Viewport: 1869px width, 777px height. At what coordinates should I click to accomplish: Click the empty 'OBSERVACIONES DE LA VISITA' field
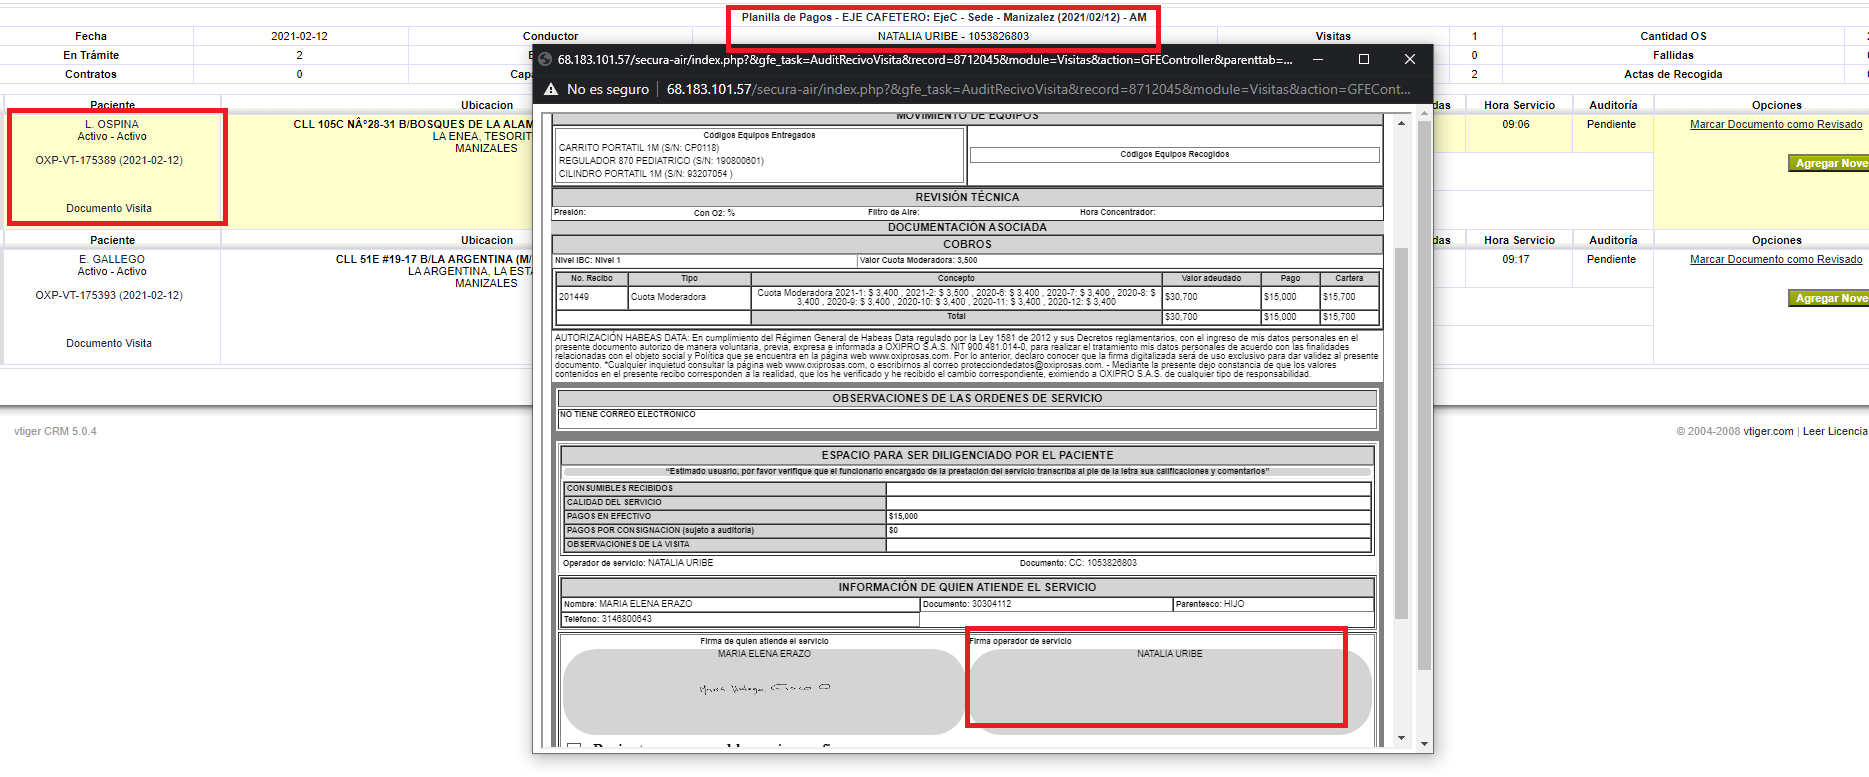(x=1128, y=545)
